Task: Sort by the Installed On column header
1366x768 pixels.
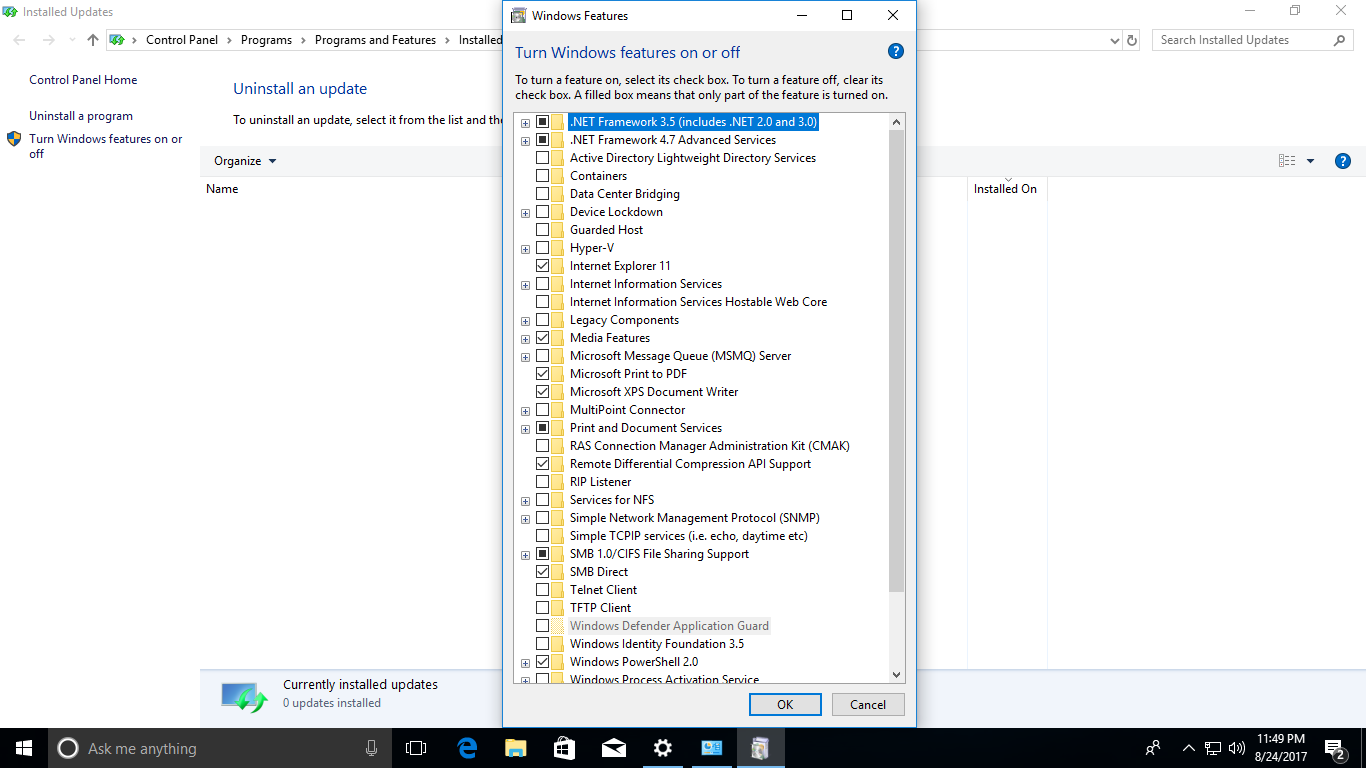Action: [x=1005, y=189]
